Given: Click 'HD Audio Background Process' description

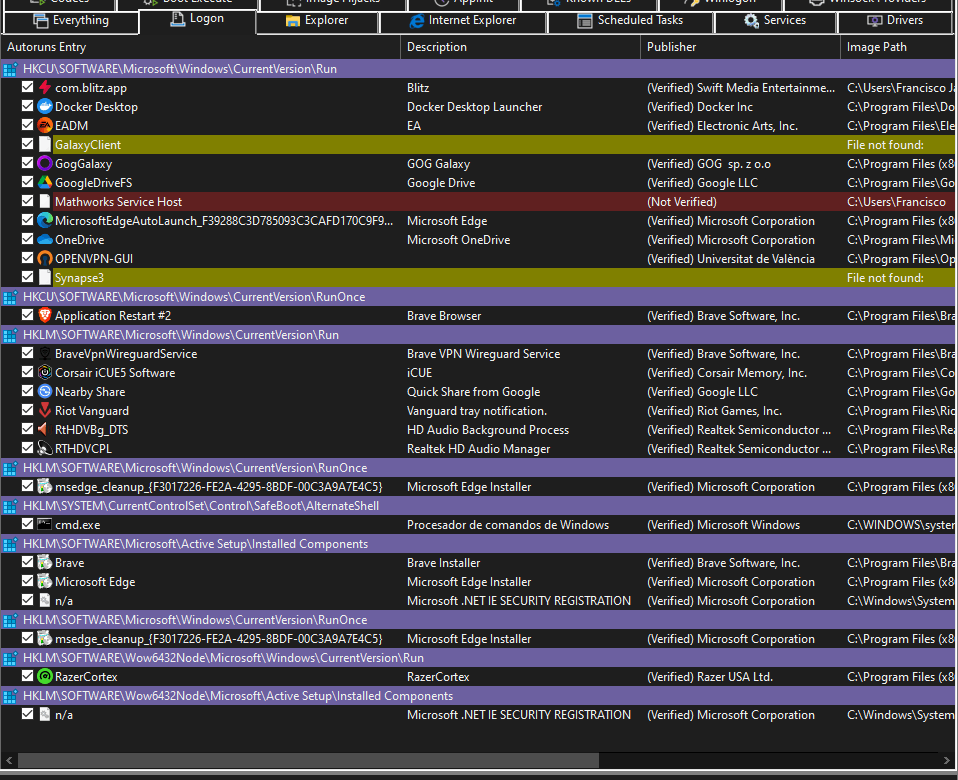Looking at the screenshot, I should pyautogui.click(x=488, y=430).
